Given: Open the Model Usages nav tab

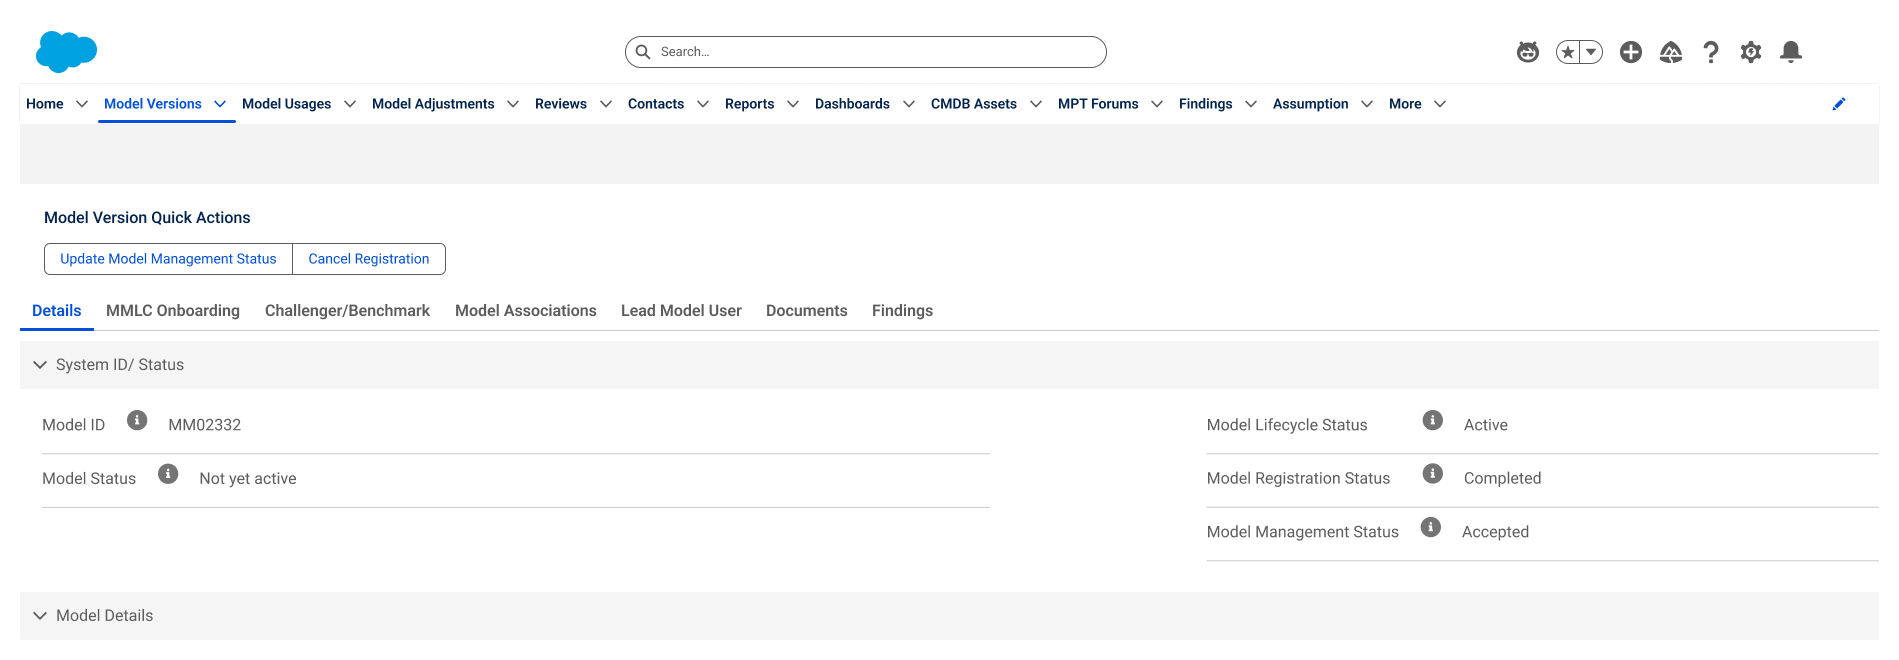Looking at the screenshot, I should [x=287, y=104].
